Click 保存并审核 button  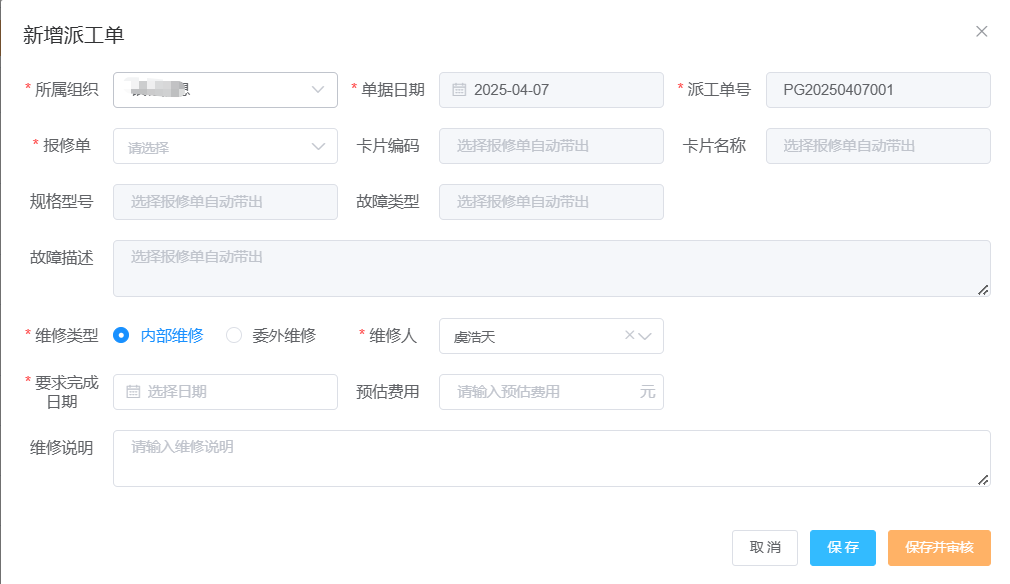(939, 548)
